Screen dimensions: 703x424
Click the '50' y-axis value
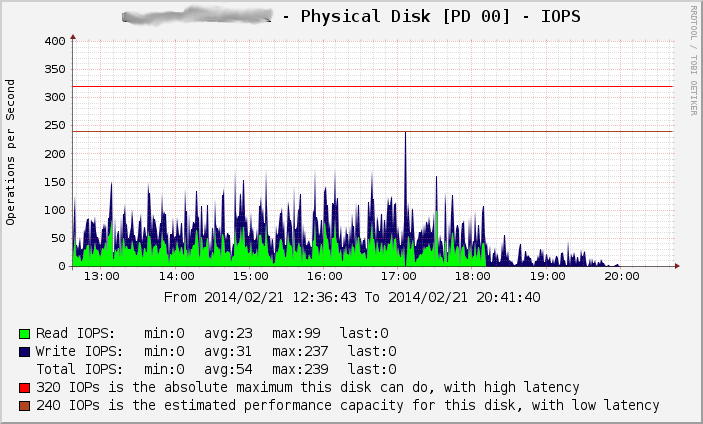[x=58, y=238]
